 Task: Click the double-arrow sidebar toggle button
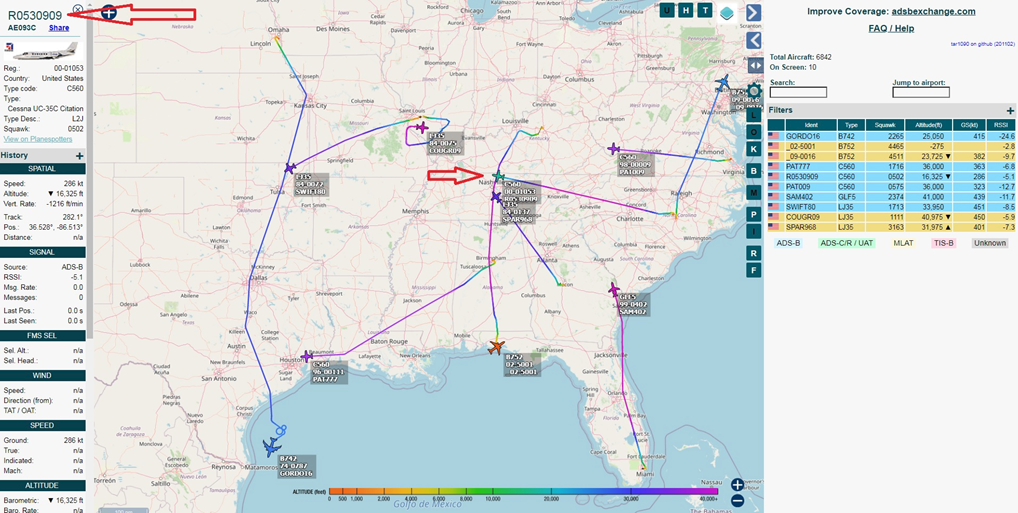[755, 66]
